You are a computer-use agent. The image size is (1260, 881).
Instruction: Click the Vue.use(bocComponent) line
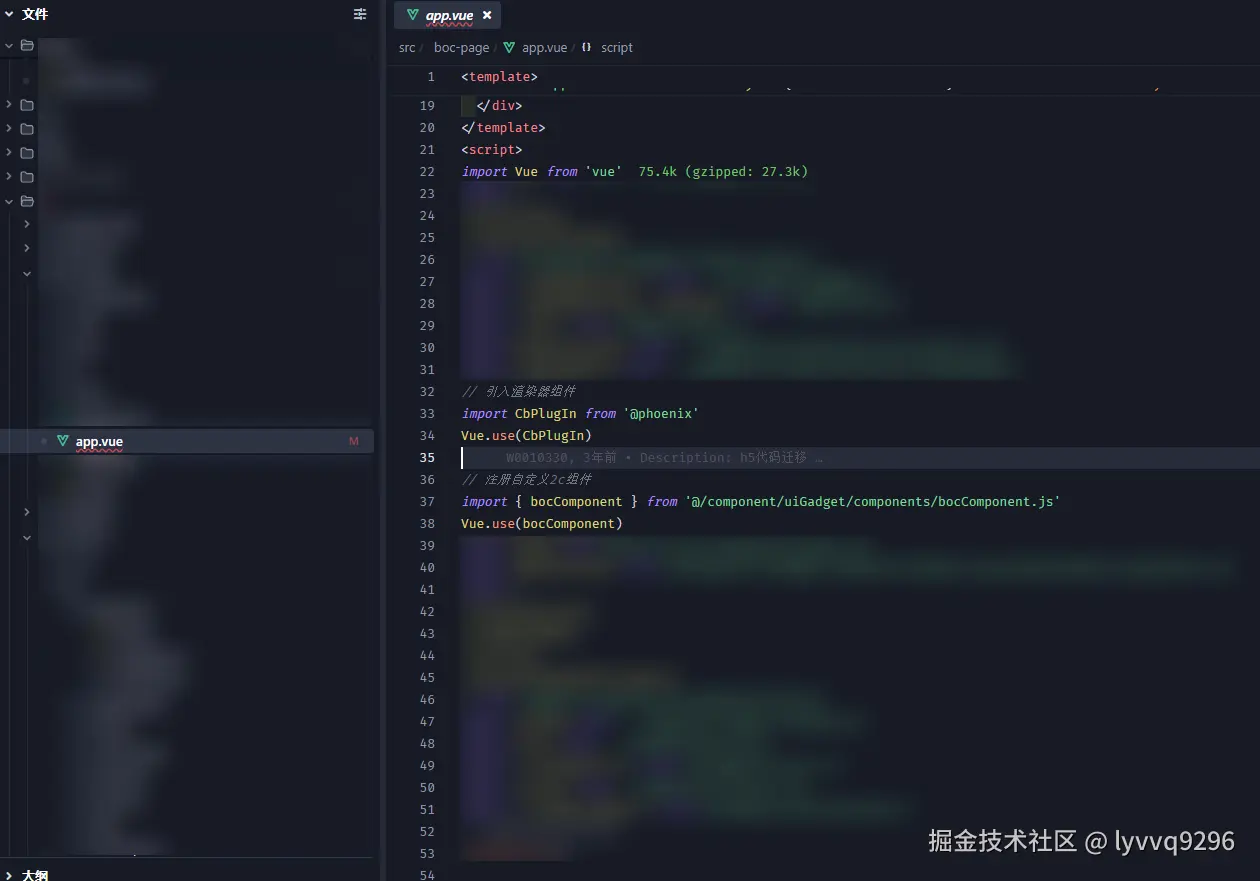[x=541, y=523]
